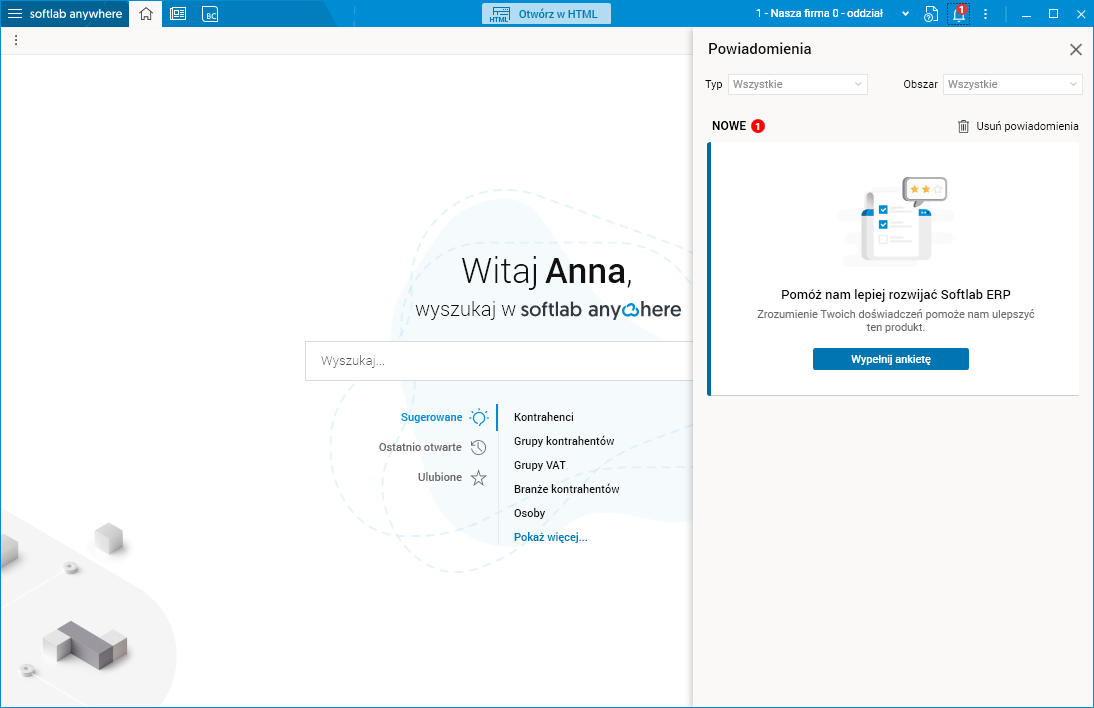Screen dimensions: 1094x708
Task: Select the Sugerowane tab
Action: coord(431,417)
